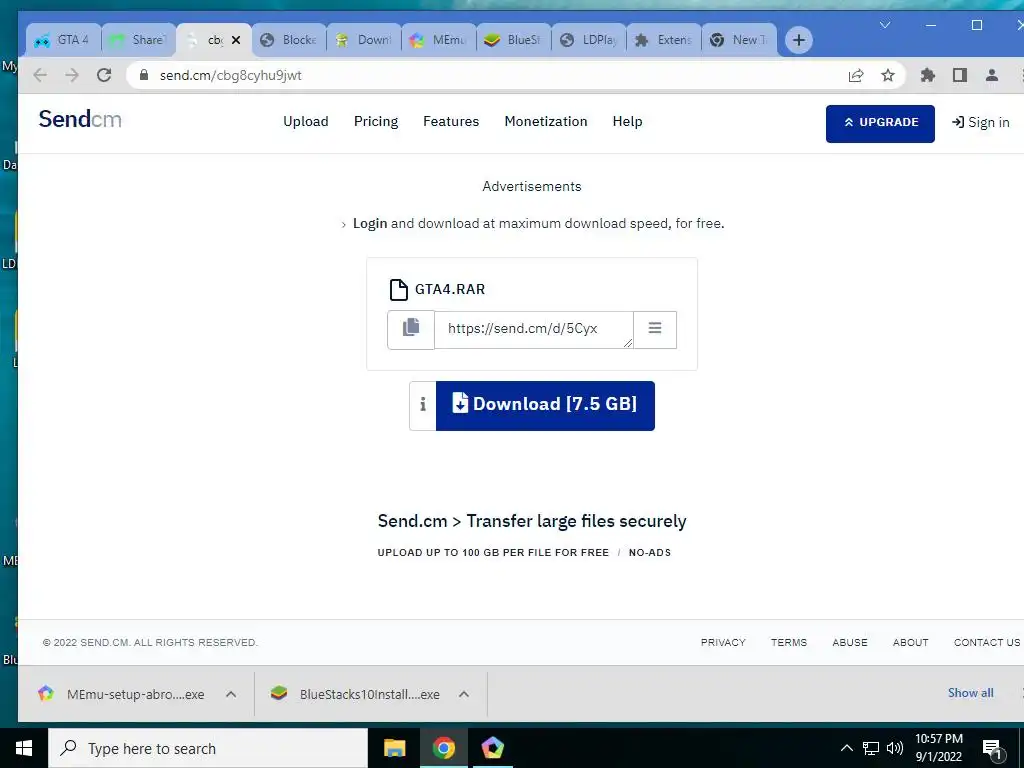The image size is (1024, 768).
Task: Click the Chrome icon in the taskbar
Action: 443,748
